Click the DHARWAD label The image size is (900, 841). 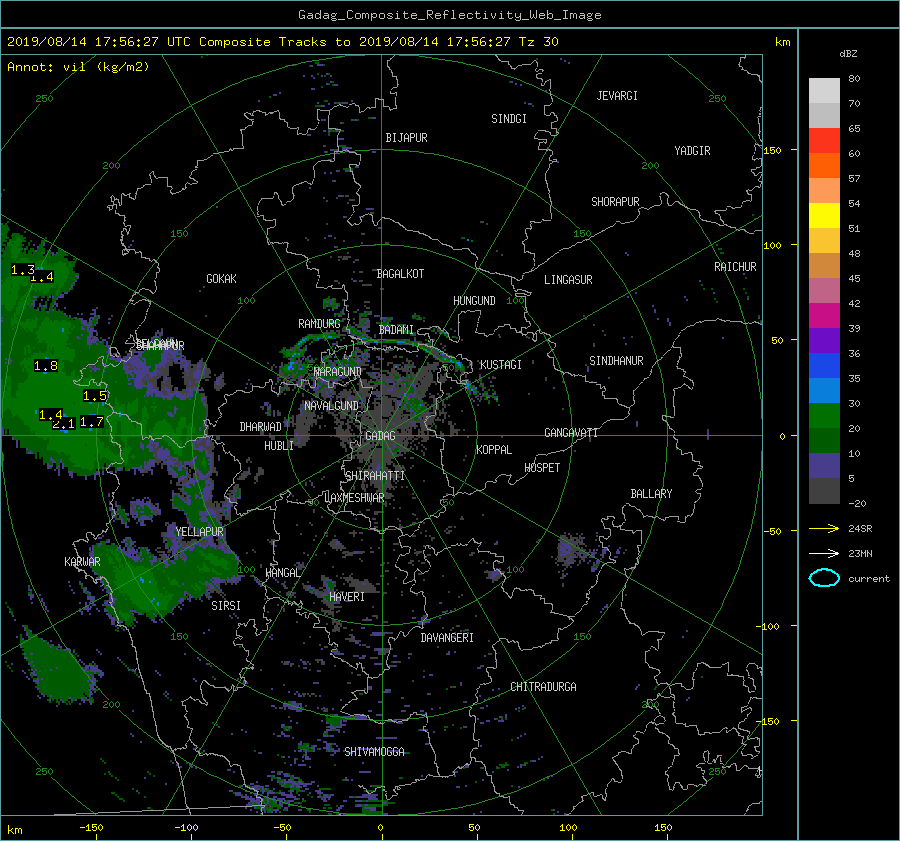pos(260,427)
